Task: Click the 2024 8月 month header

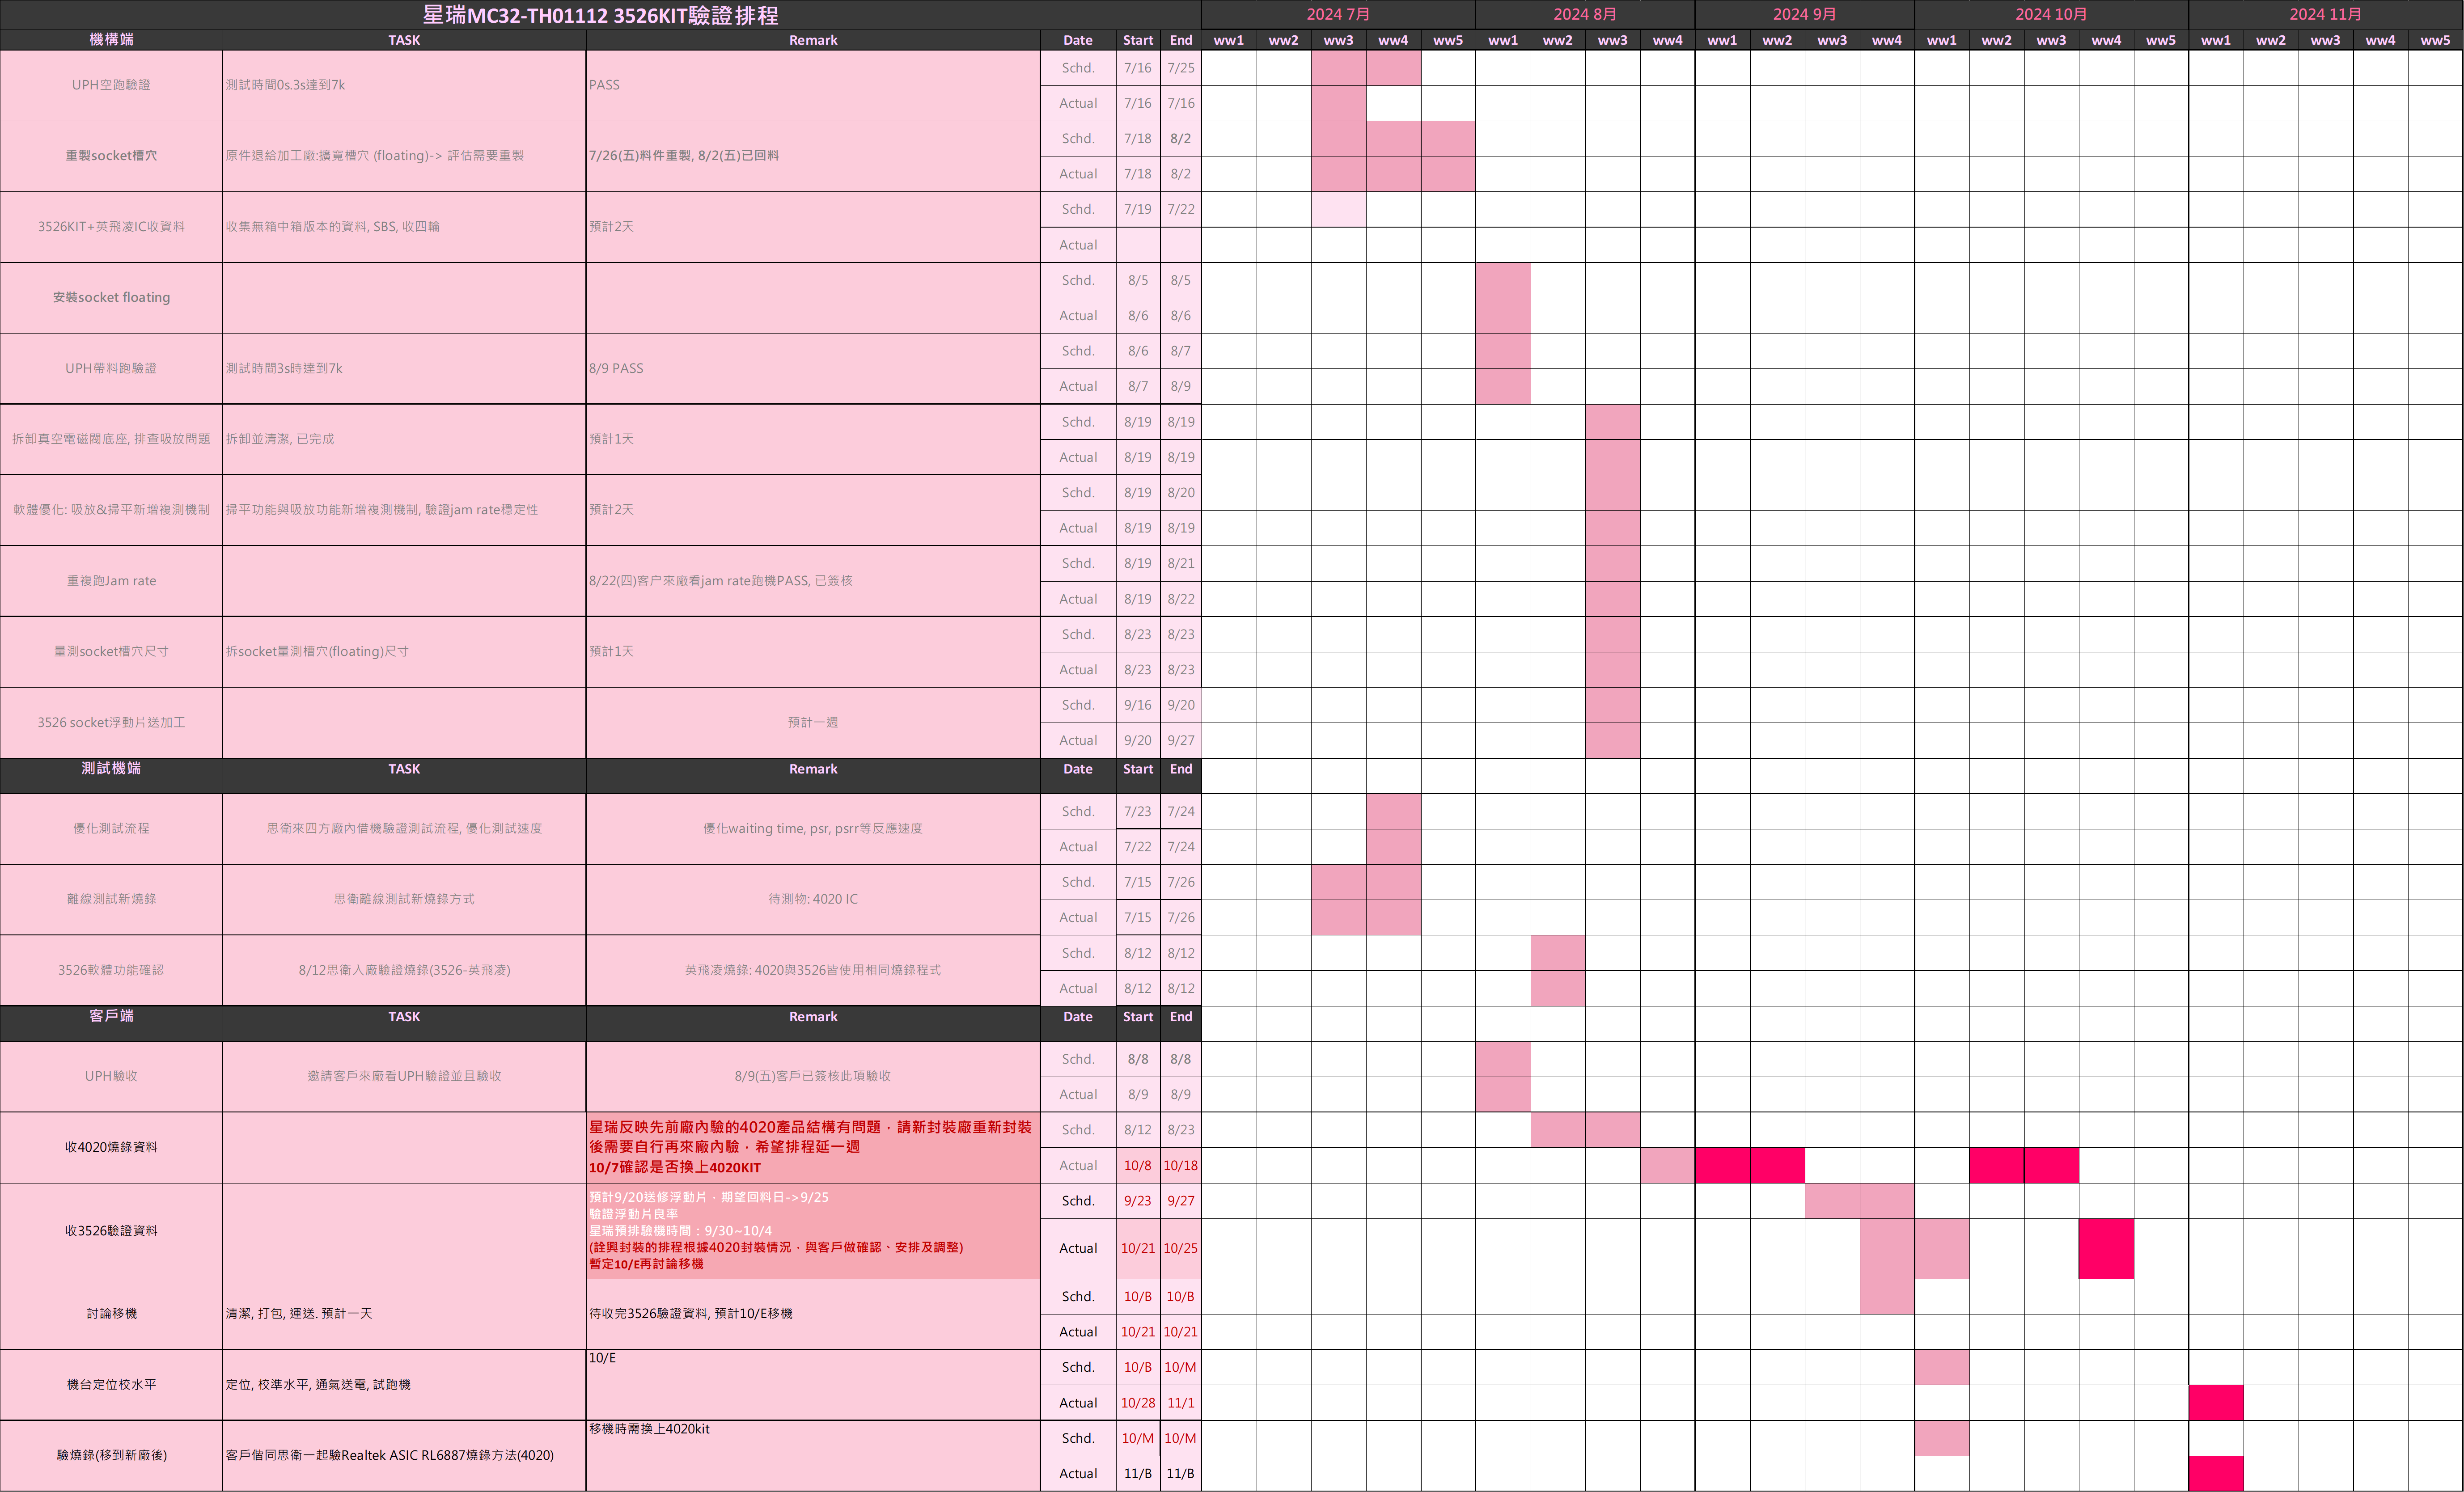Action: click(1585, 15)
